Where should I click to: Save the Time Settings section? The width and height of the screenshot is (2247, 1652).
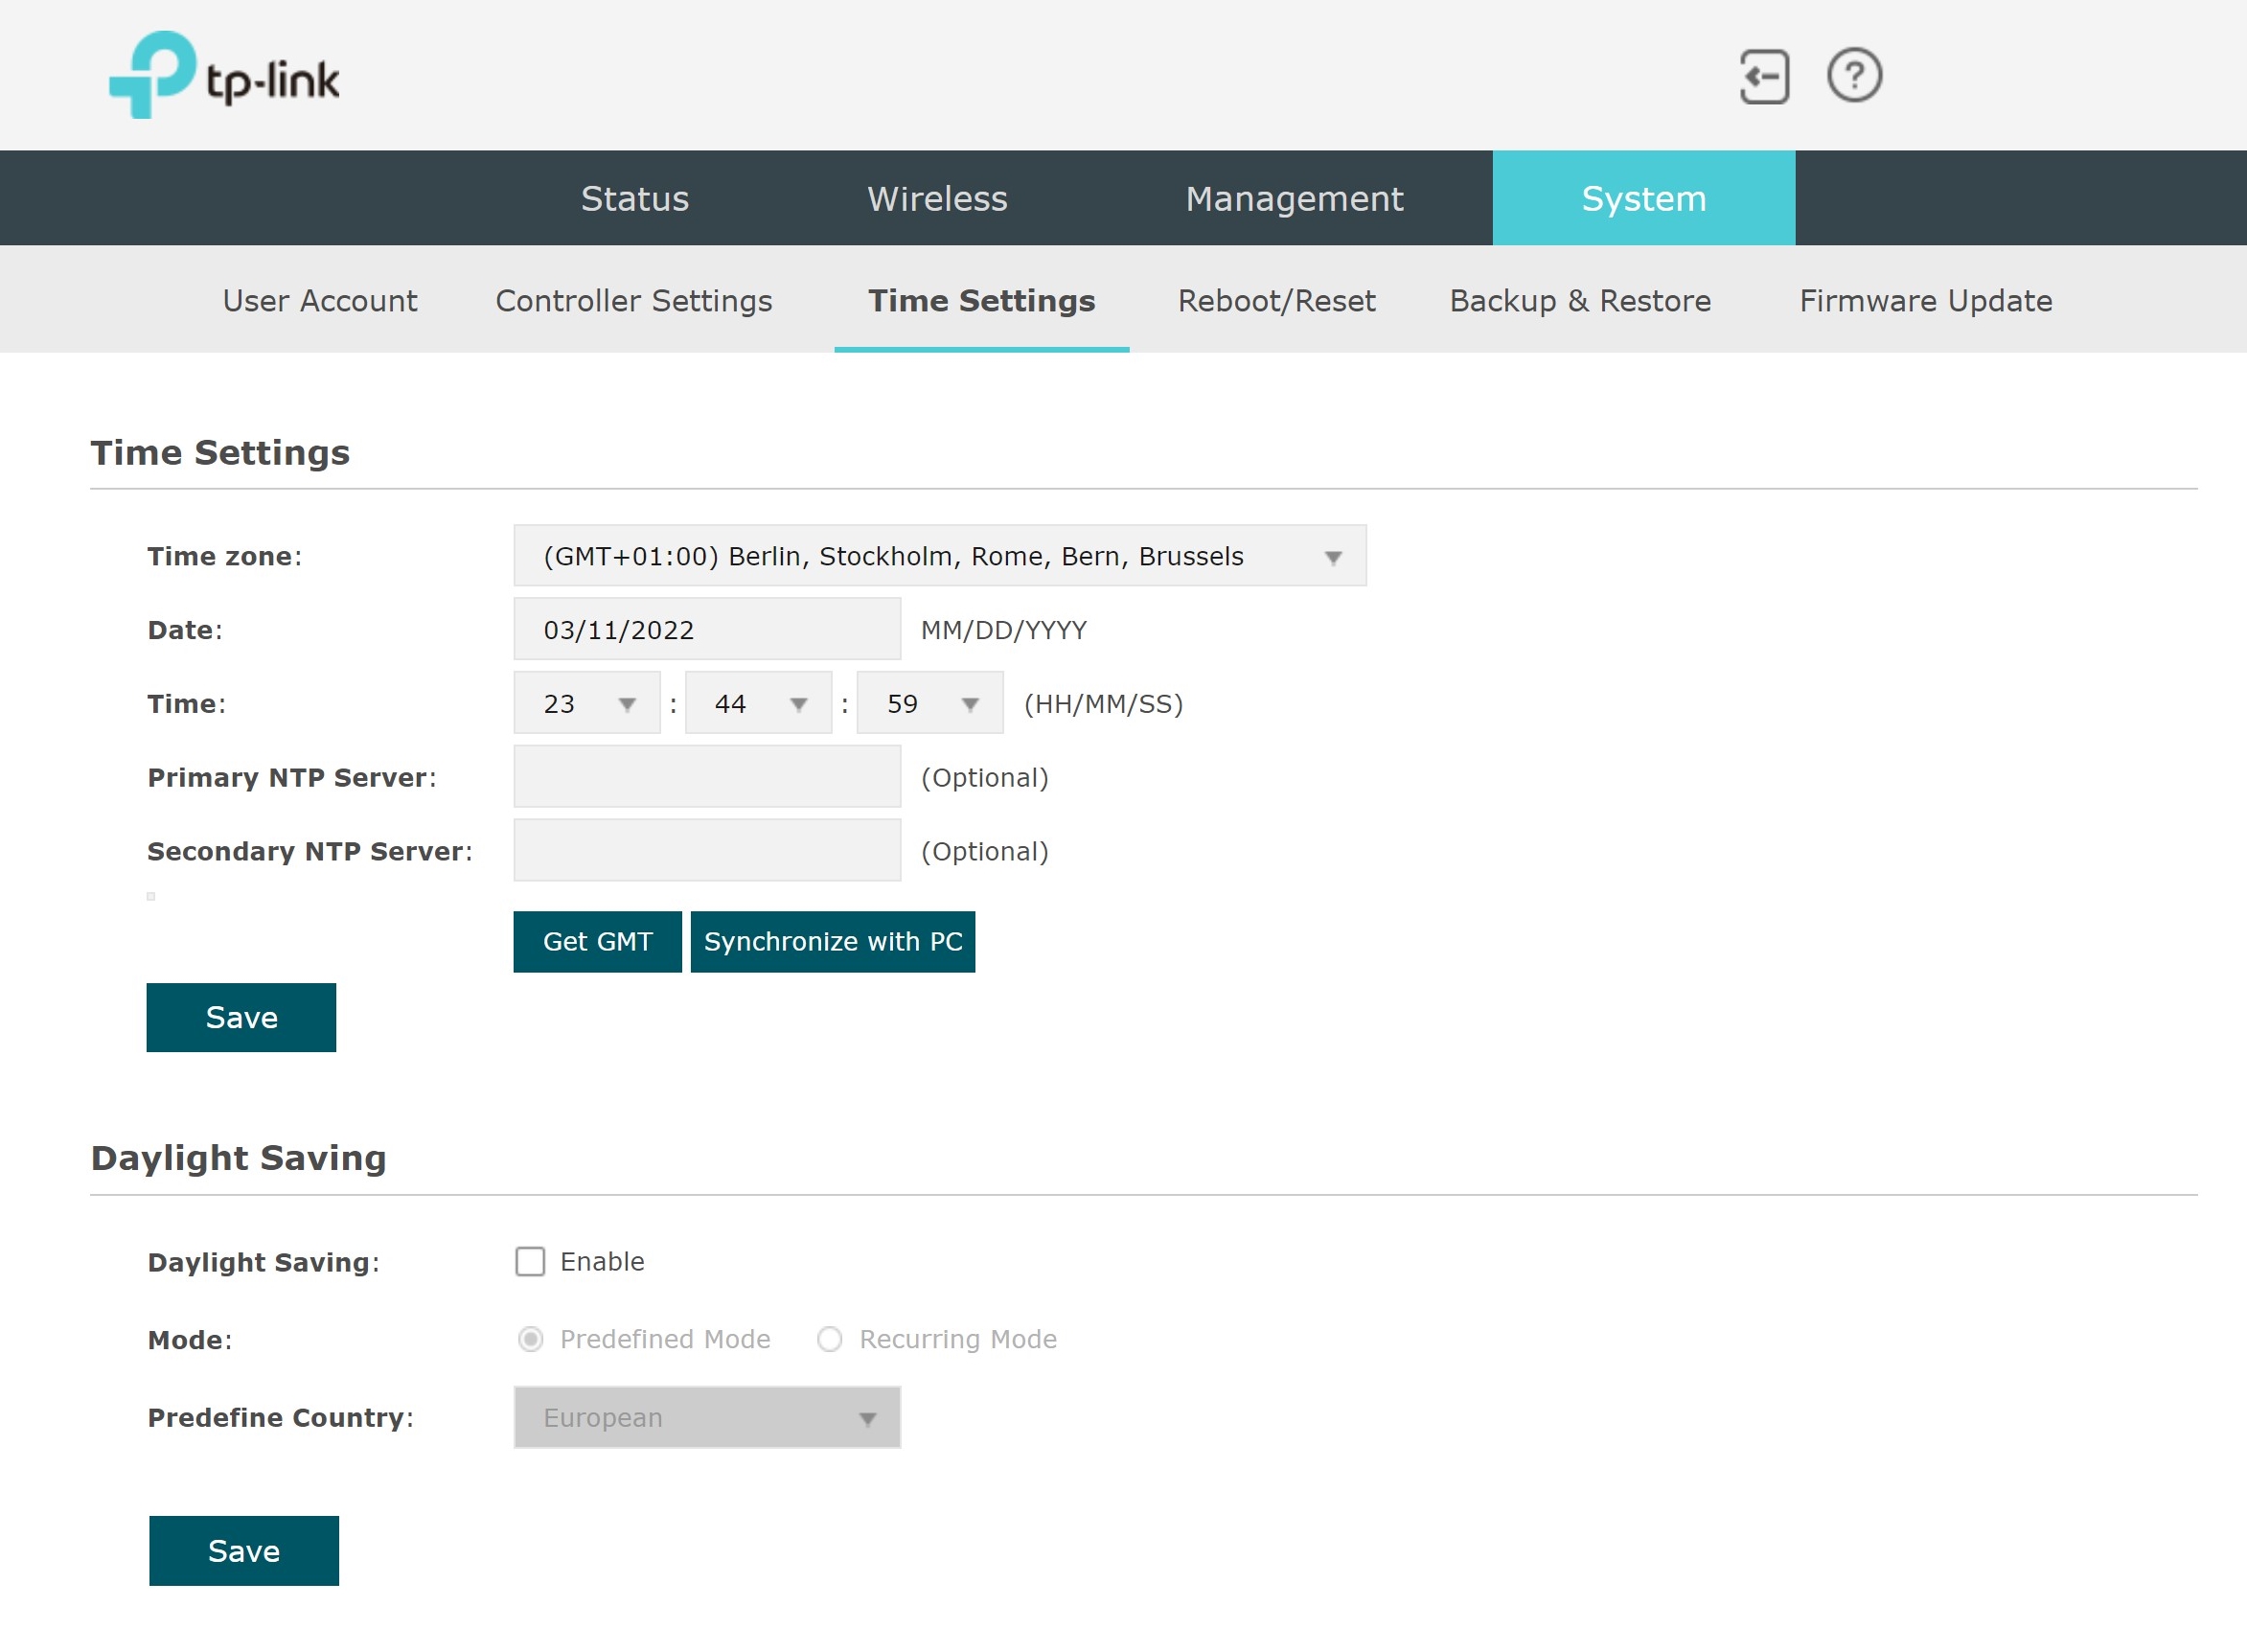coord(241,1018)
